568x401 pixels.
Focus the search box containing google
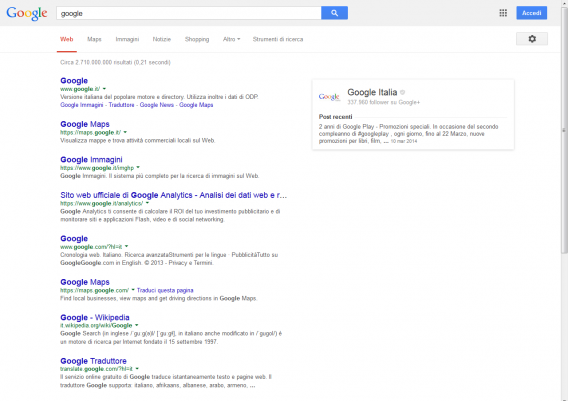coord(189,13)
